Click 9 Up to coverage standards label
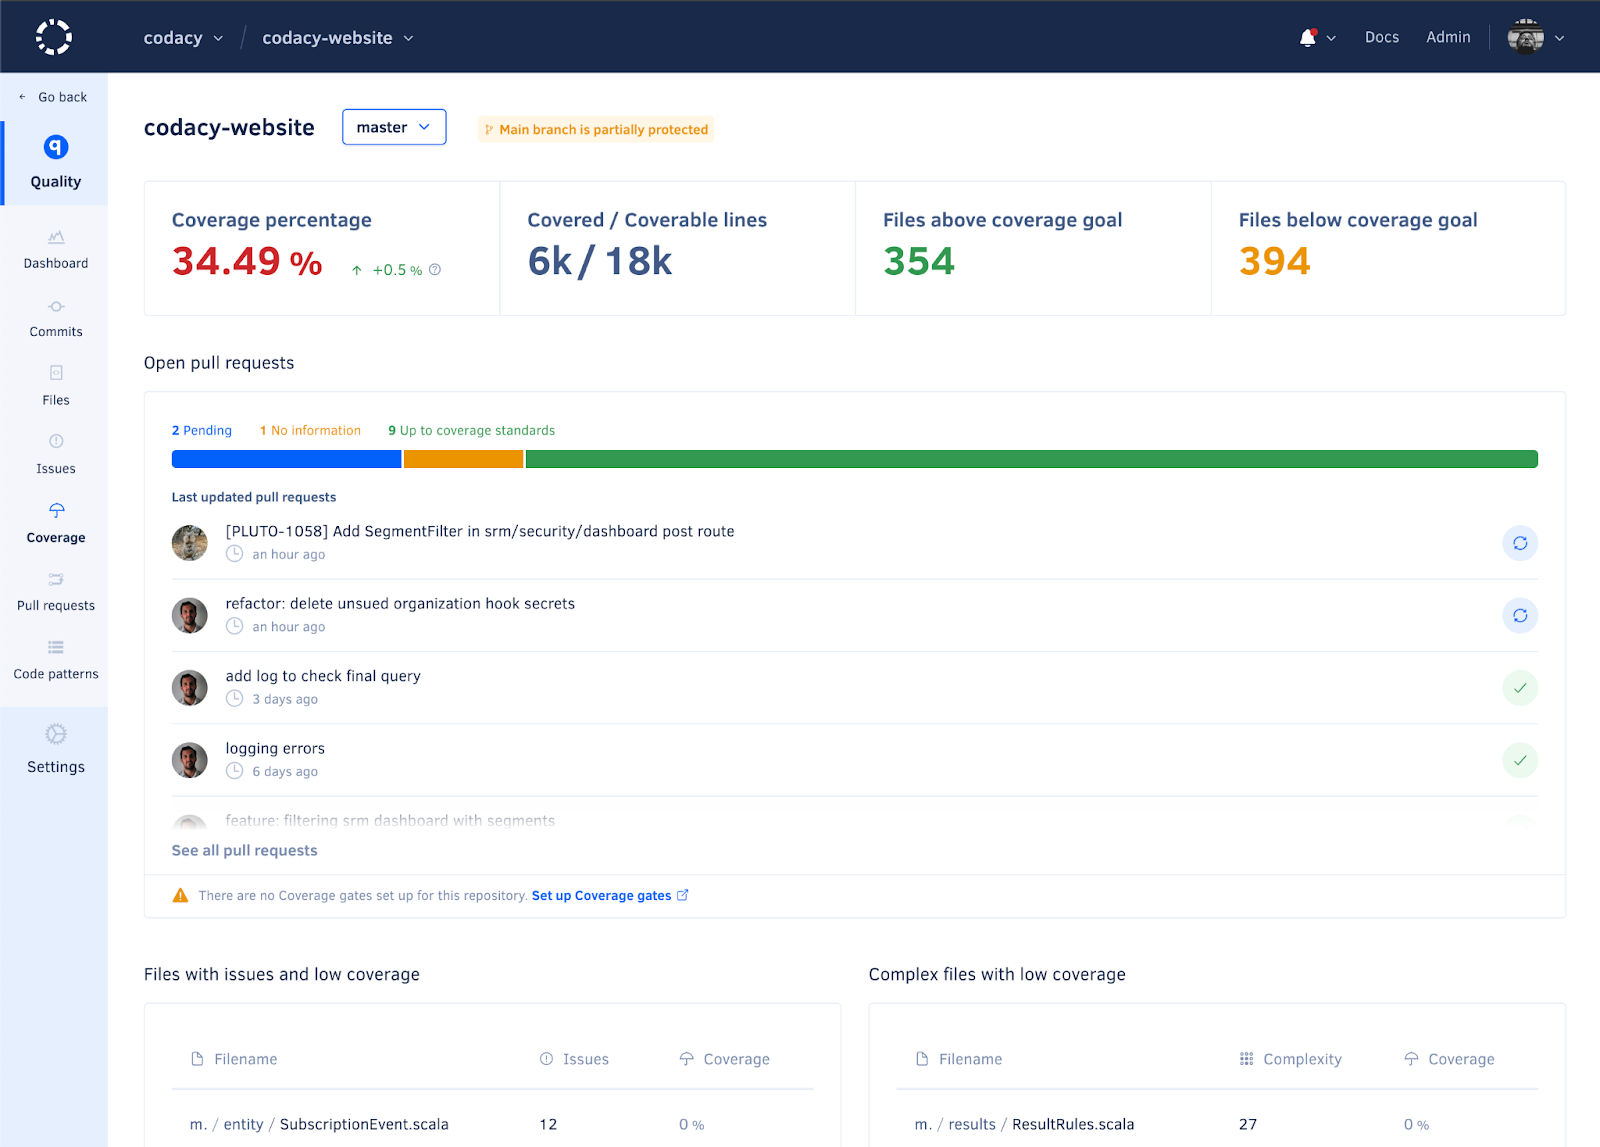The image size is (1600, 1147). [471, 431]
